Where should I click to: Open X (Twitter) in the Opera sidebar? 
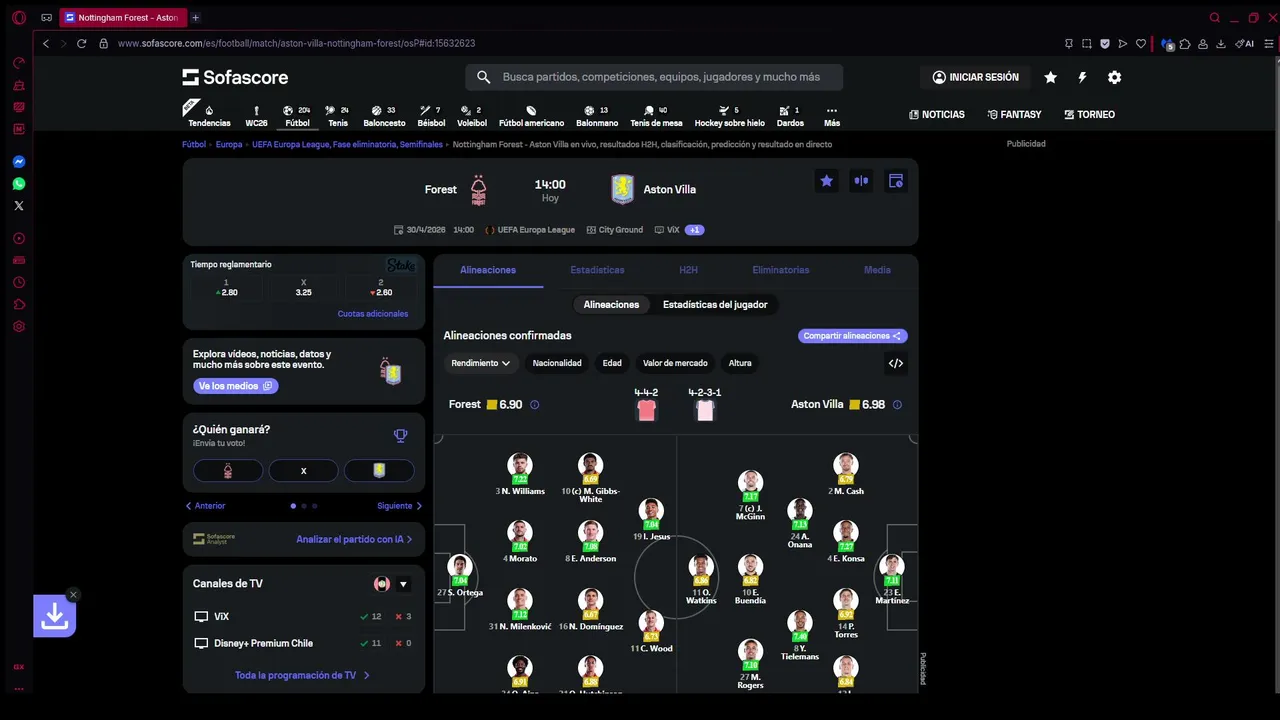tap(18, 206)
